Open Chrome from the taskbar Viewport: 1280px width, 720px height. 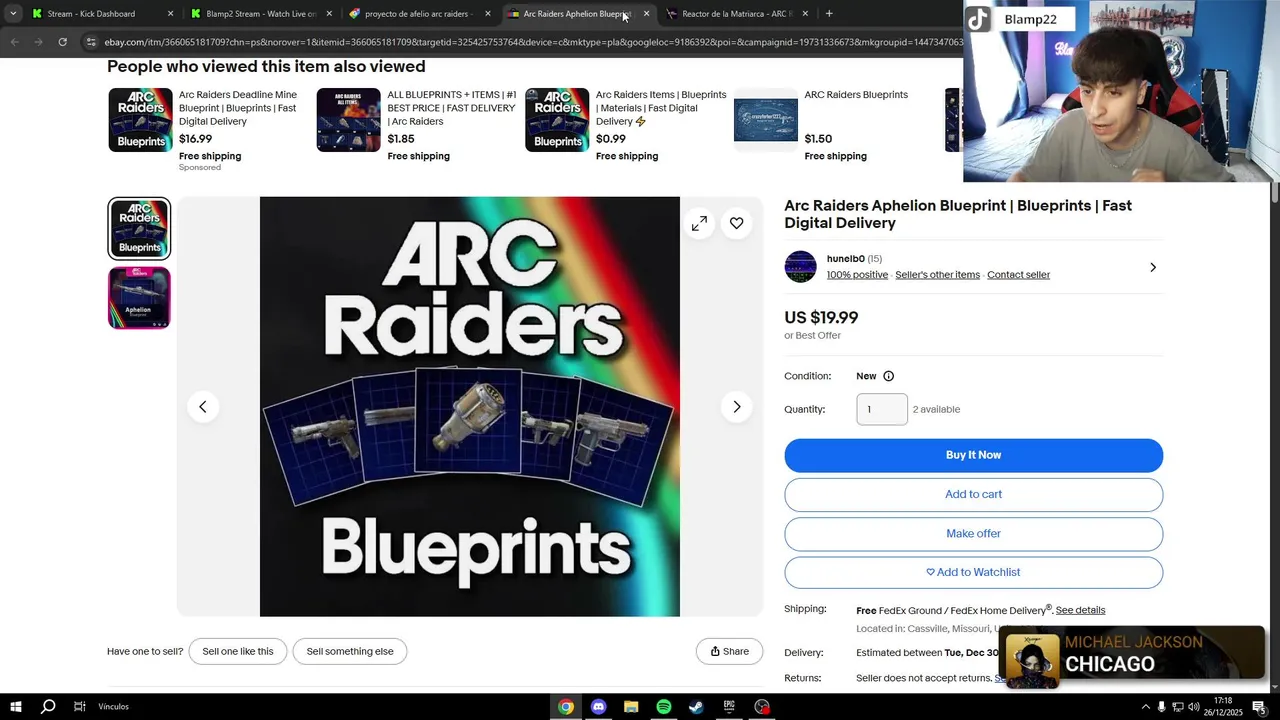(566, 707)
